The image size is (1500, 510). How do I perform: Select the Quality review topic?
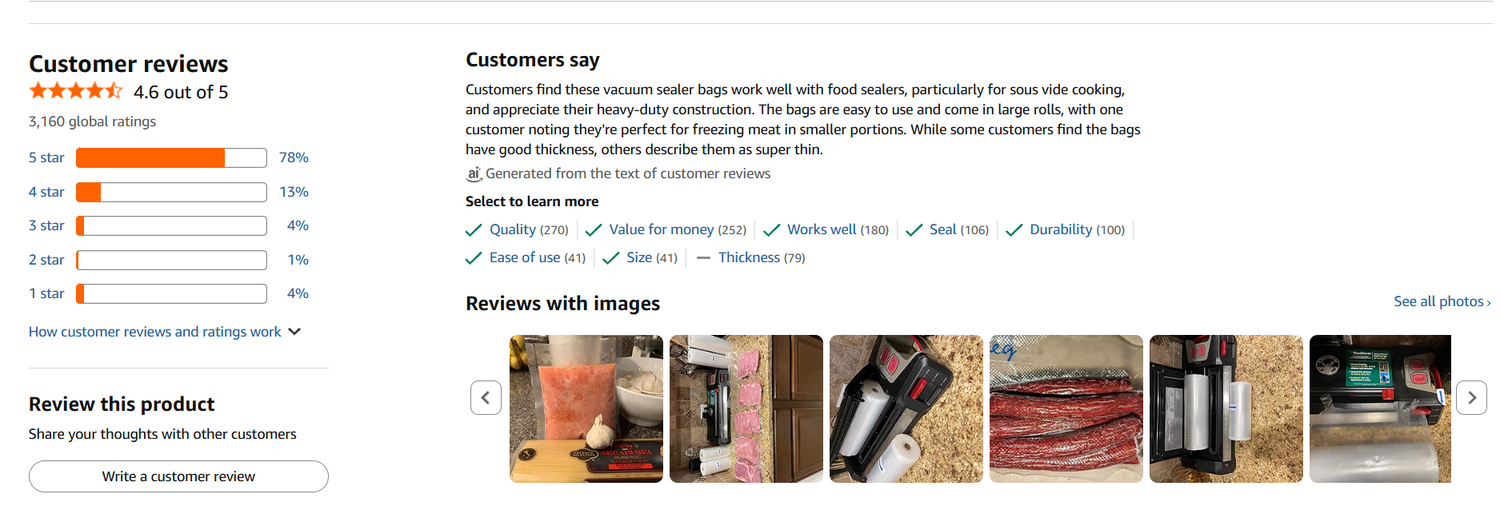(513, 230)
